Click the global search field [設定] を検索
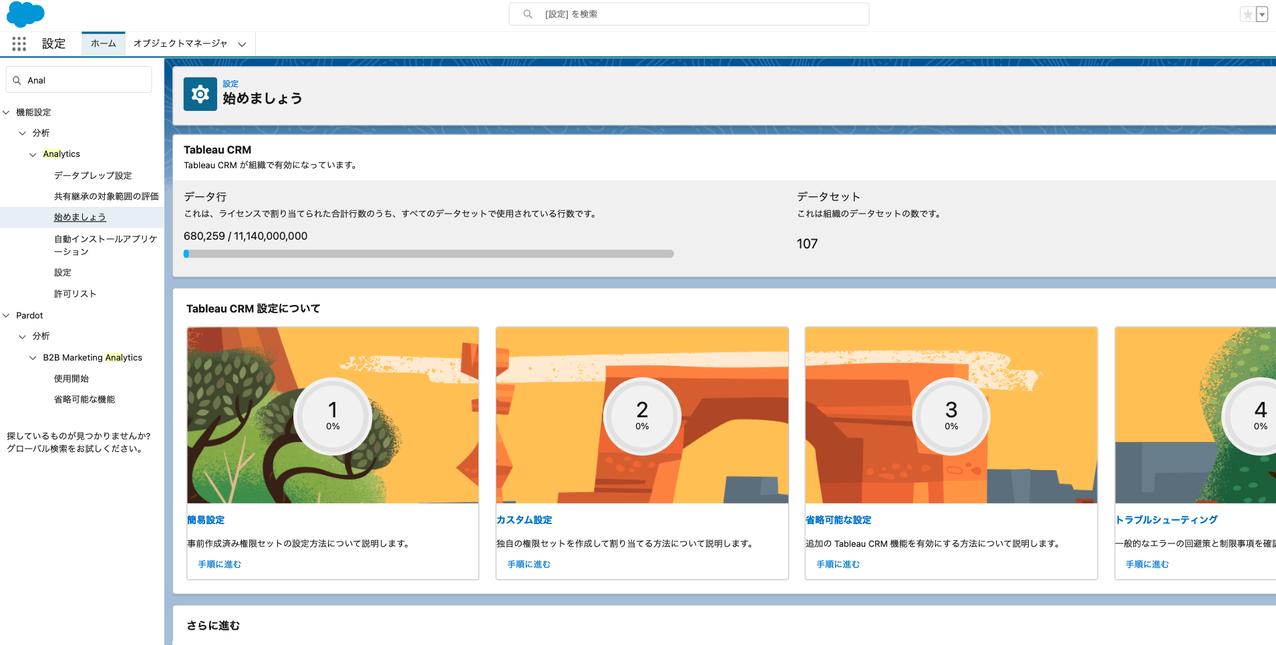This screenshot has width=1276, height=645. (689, 14)
